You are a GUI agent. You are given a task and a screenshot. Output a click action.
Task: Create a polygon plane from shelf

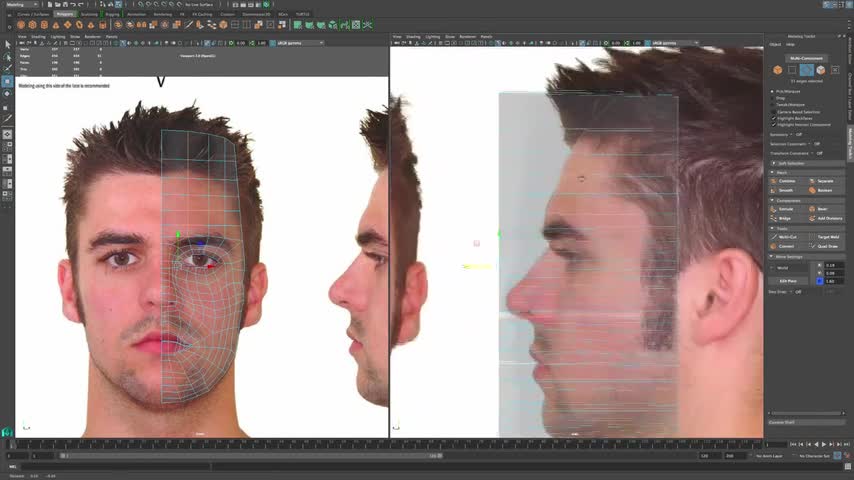point(68,25)
